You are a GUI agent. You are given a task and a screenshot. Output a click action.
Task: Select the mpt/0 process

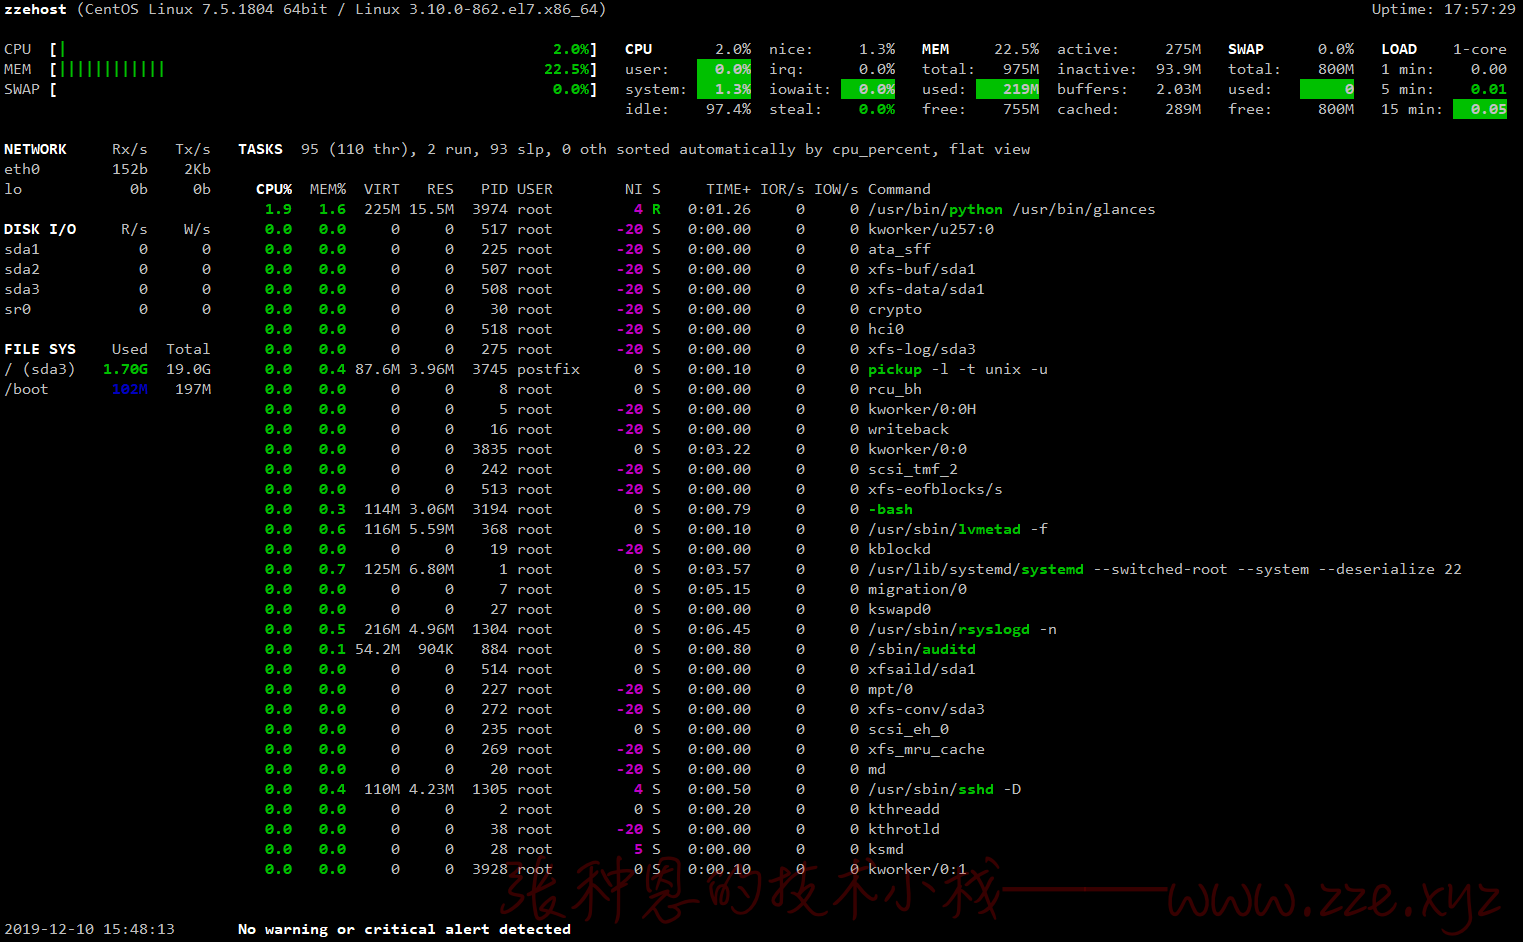coord(589,689)
